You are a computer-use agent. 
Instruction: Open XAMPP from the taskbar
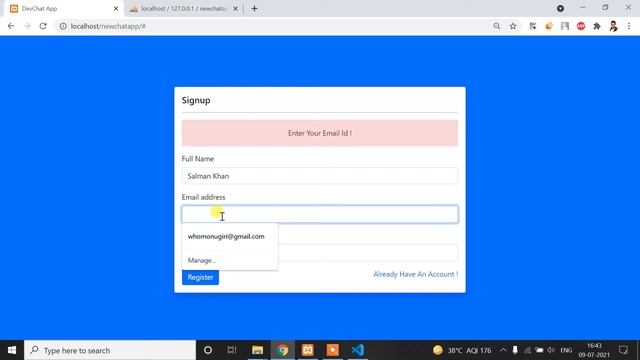point(307,350)
